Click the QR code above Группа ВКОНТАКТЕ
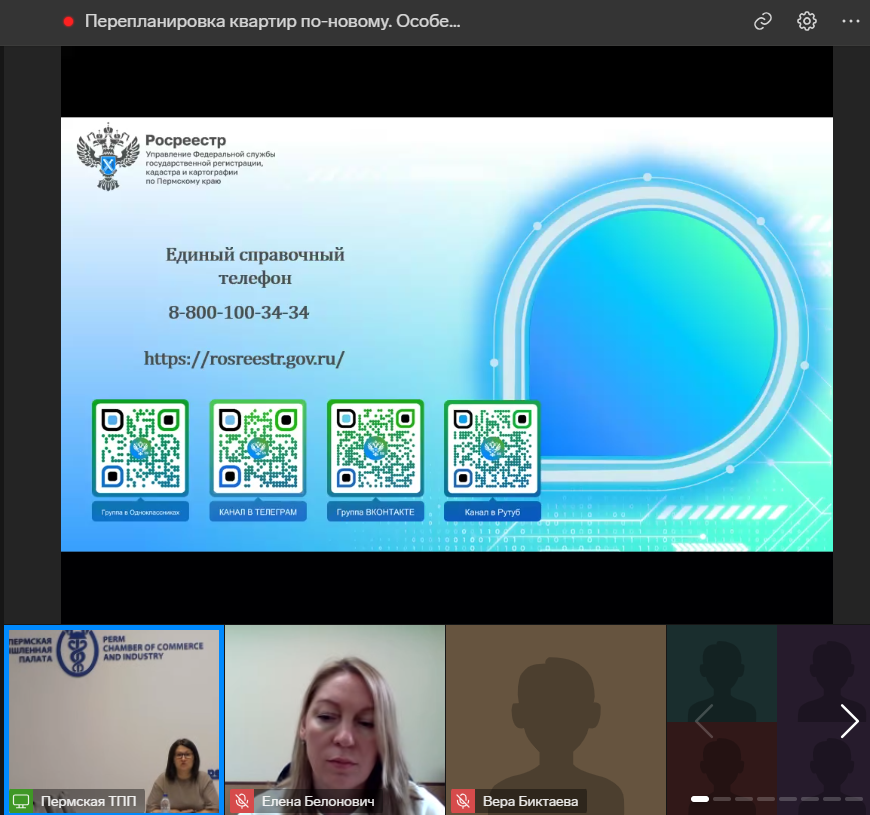The image size is (870, 815). tap(375, 447)
